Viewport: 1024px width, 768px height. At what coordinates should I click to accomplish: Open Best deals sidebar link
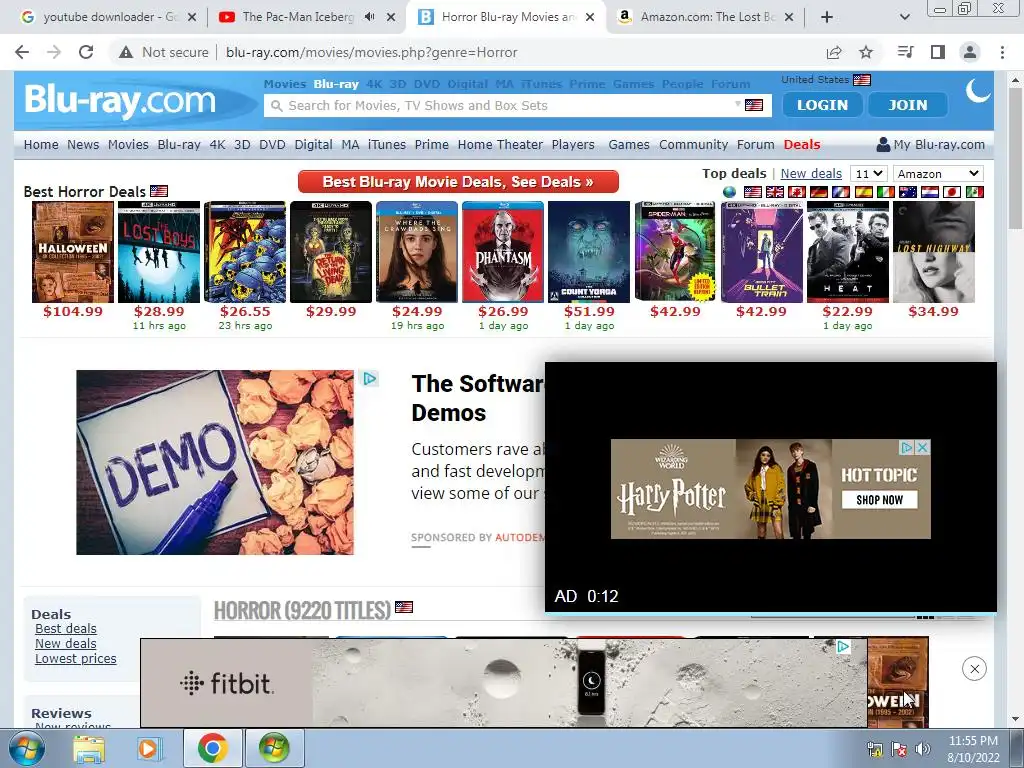click(x=65, y=628)
